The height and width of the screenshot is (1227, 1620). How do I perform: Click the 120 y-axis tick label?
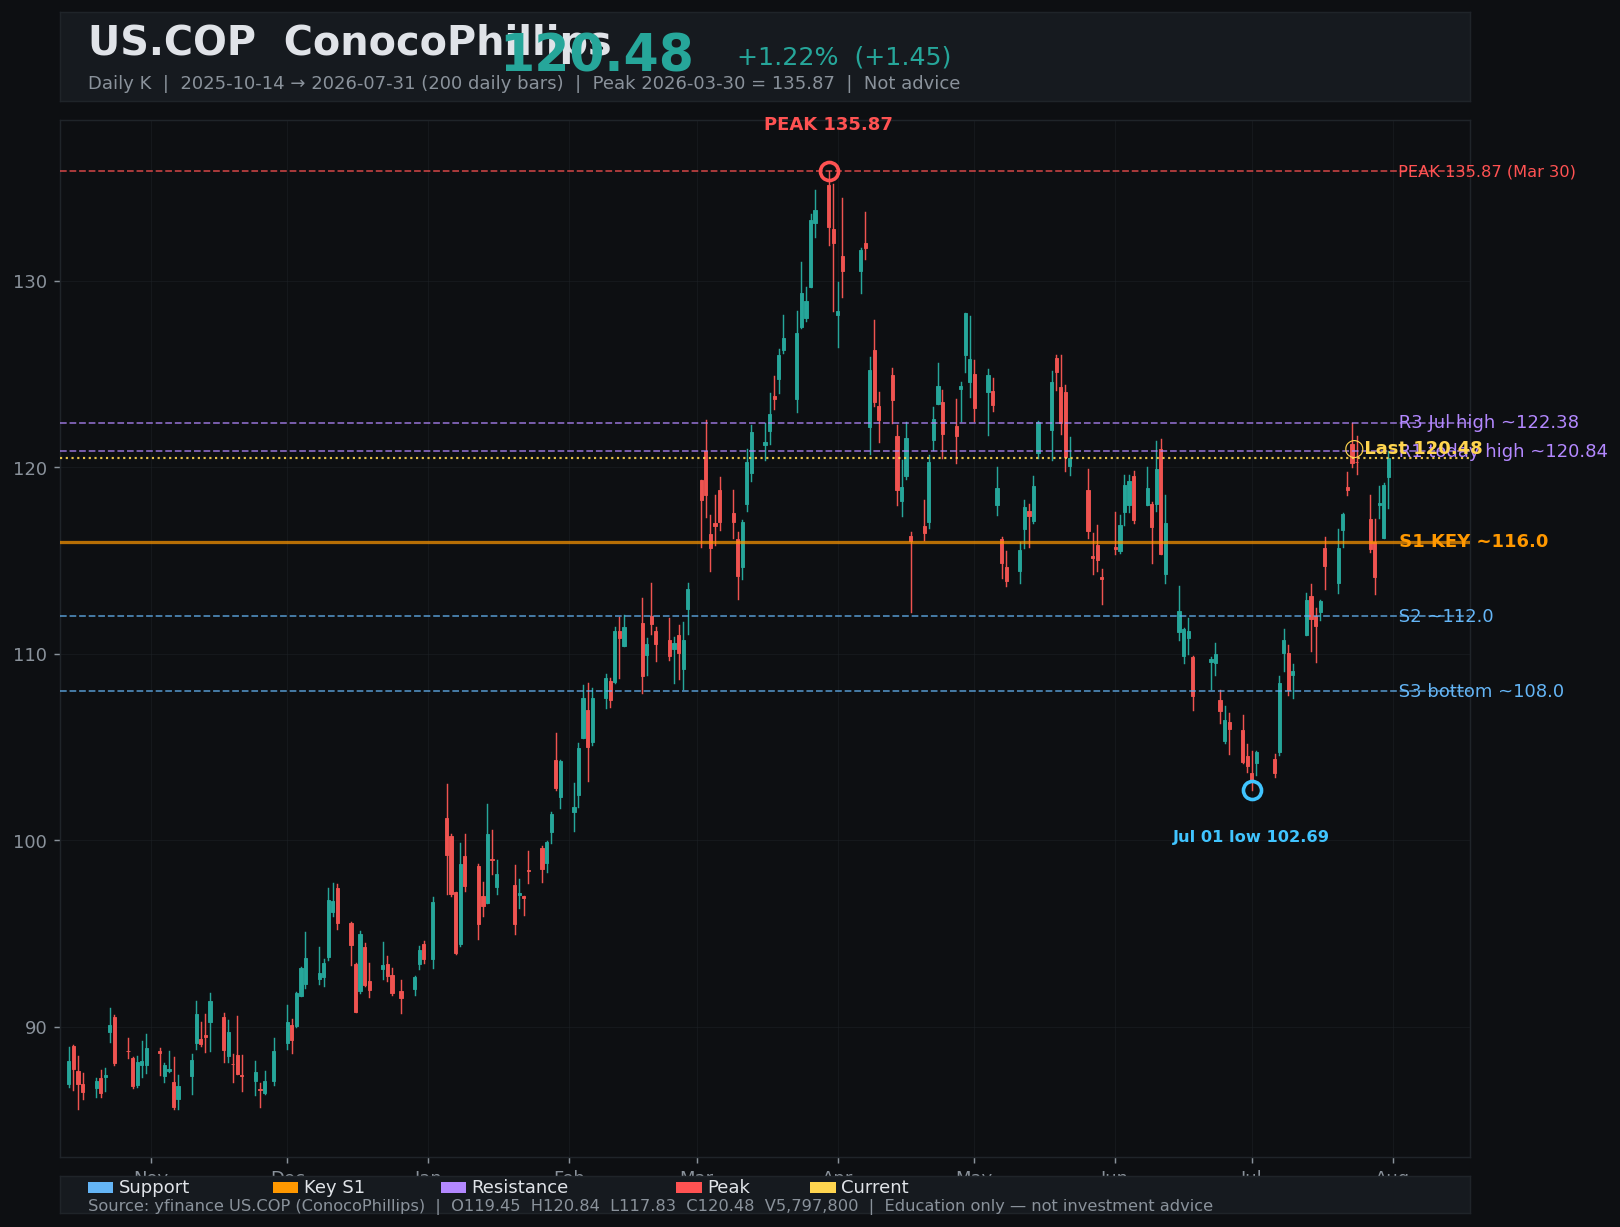pos(30,468)
